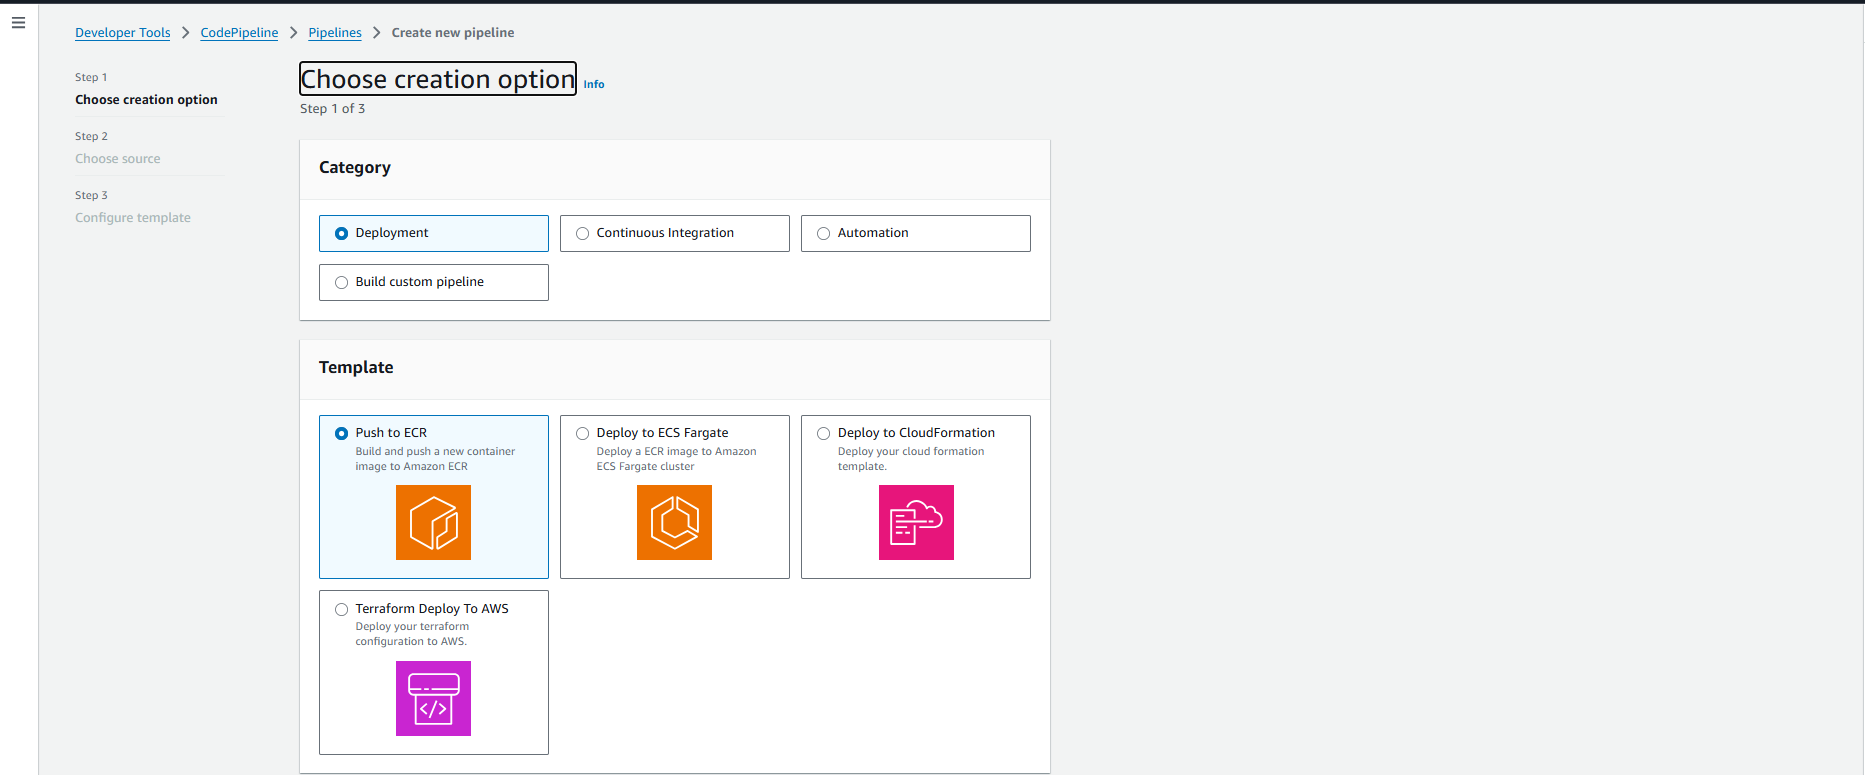Click Step 2 Choose source
The height and width of the screenshot is (775, 1865).
[x=118, y=159]
